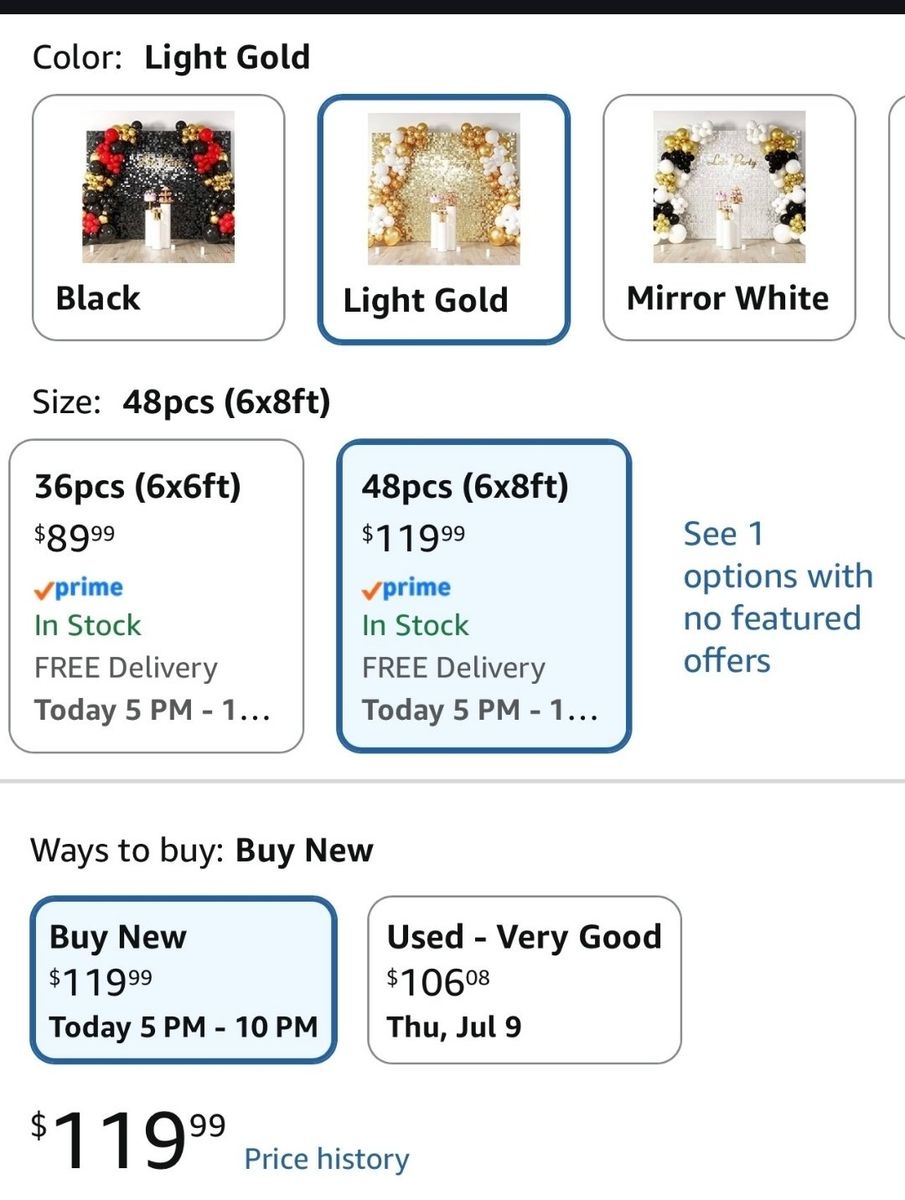The image size is (905, 1200).
Task: Open See 1 options with no featured offers
Action: tap(778, 597)
